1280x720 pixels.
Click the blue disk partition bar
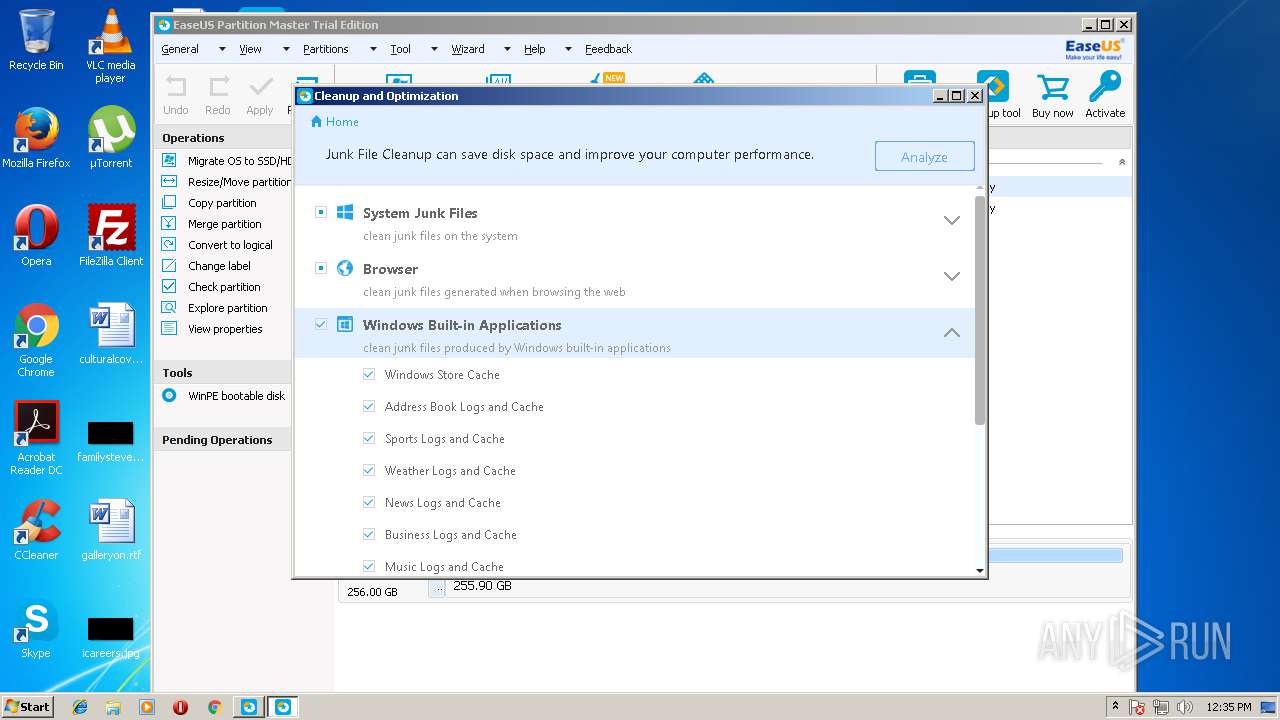pyautogui.click(x=1055, y=555)
